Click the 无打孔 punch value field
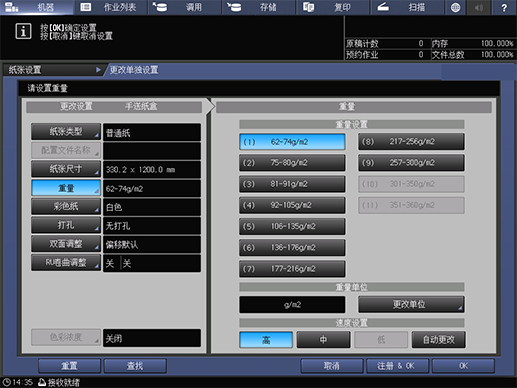 (152, 226)
